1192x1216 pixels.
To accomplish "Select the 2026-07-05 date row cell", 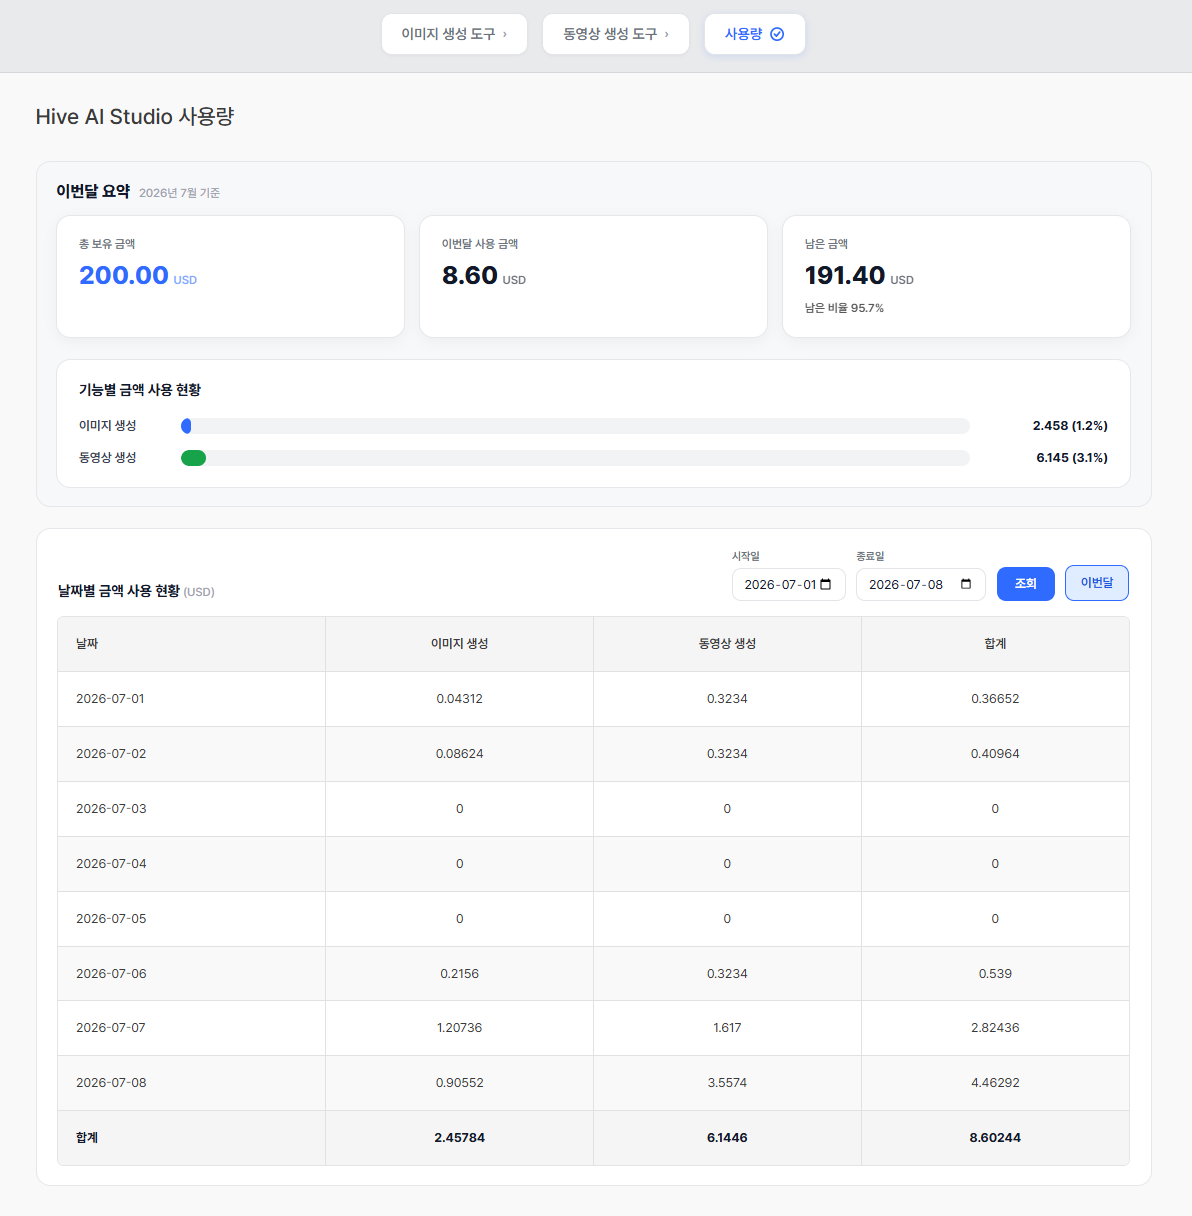I will tap(191, 919).
